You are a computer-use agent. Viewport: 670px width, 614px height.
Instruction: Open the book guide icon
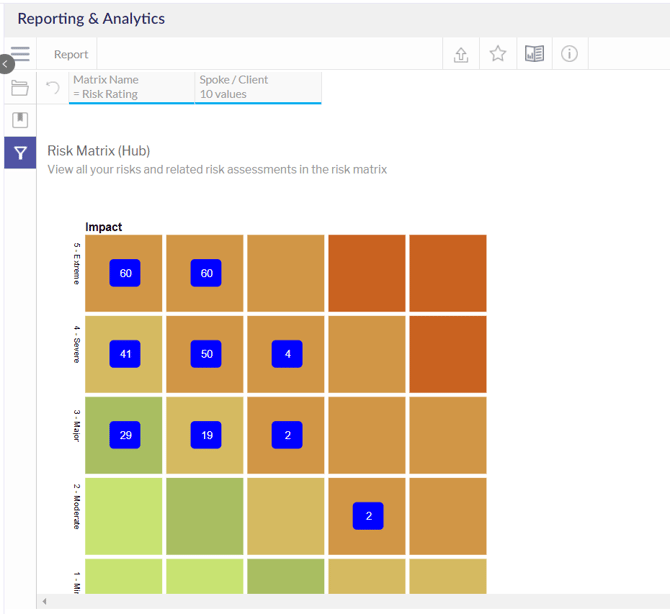click(534, 55)
